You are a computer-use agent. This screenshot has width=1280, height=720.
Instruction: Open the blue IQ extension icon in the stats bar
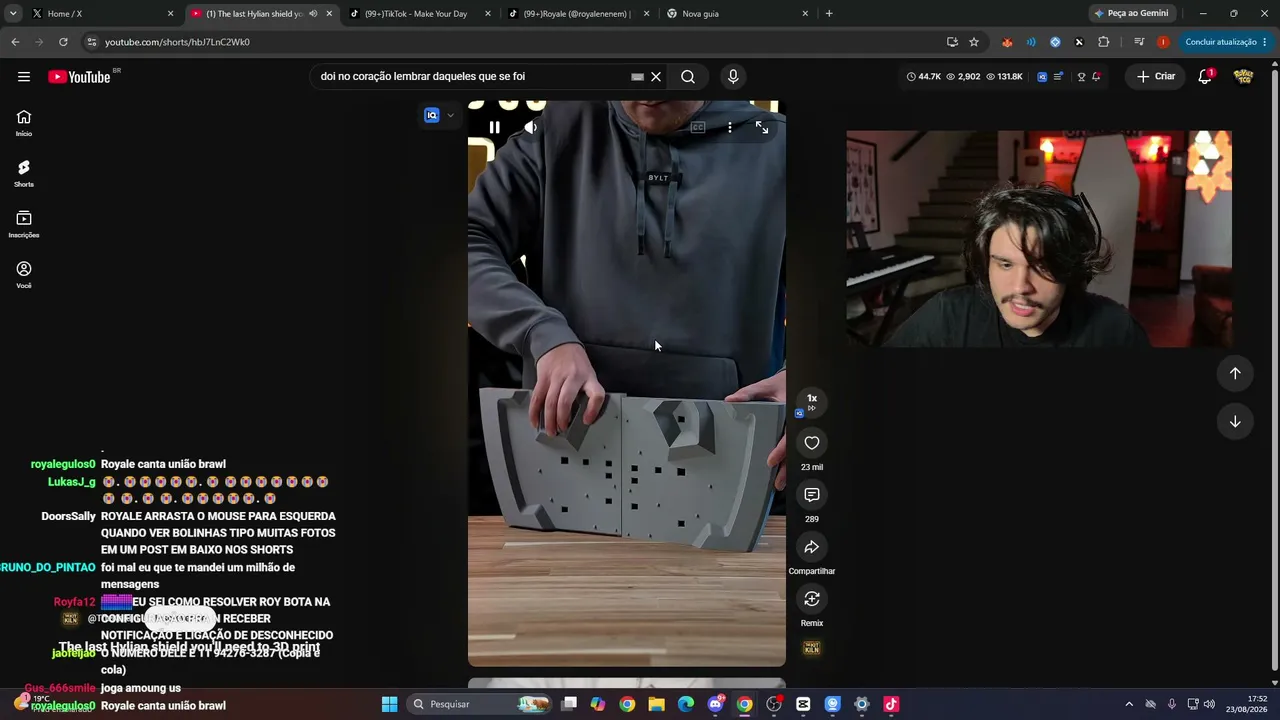tap(1041, 76)
